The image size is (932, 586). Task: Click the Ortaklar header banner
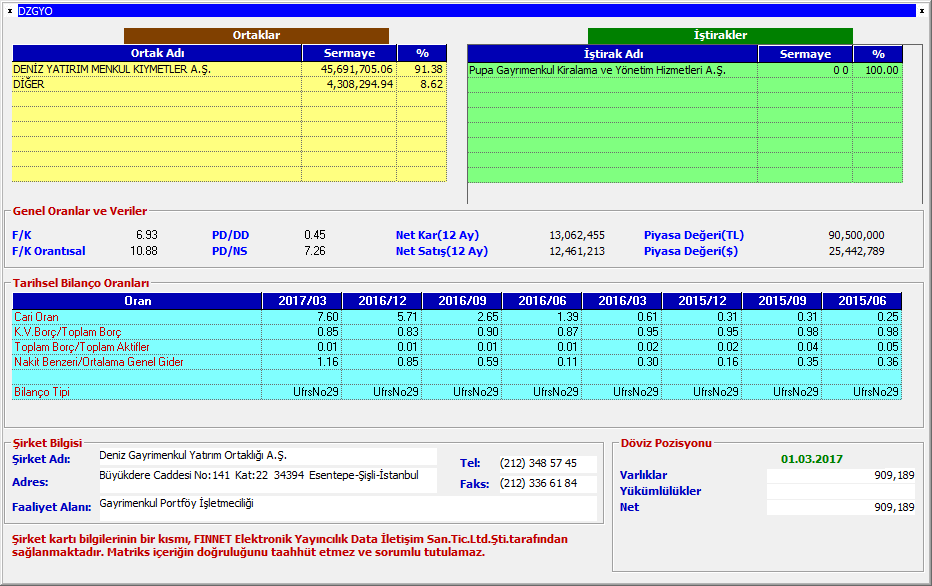pos(256,35)
